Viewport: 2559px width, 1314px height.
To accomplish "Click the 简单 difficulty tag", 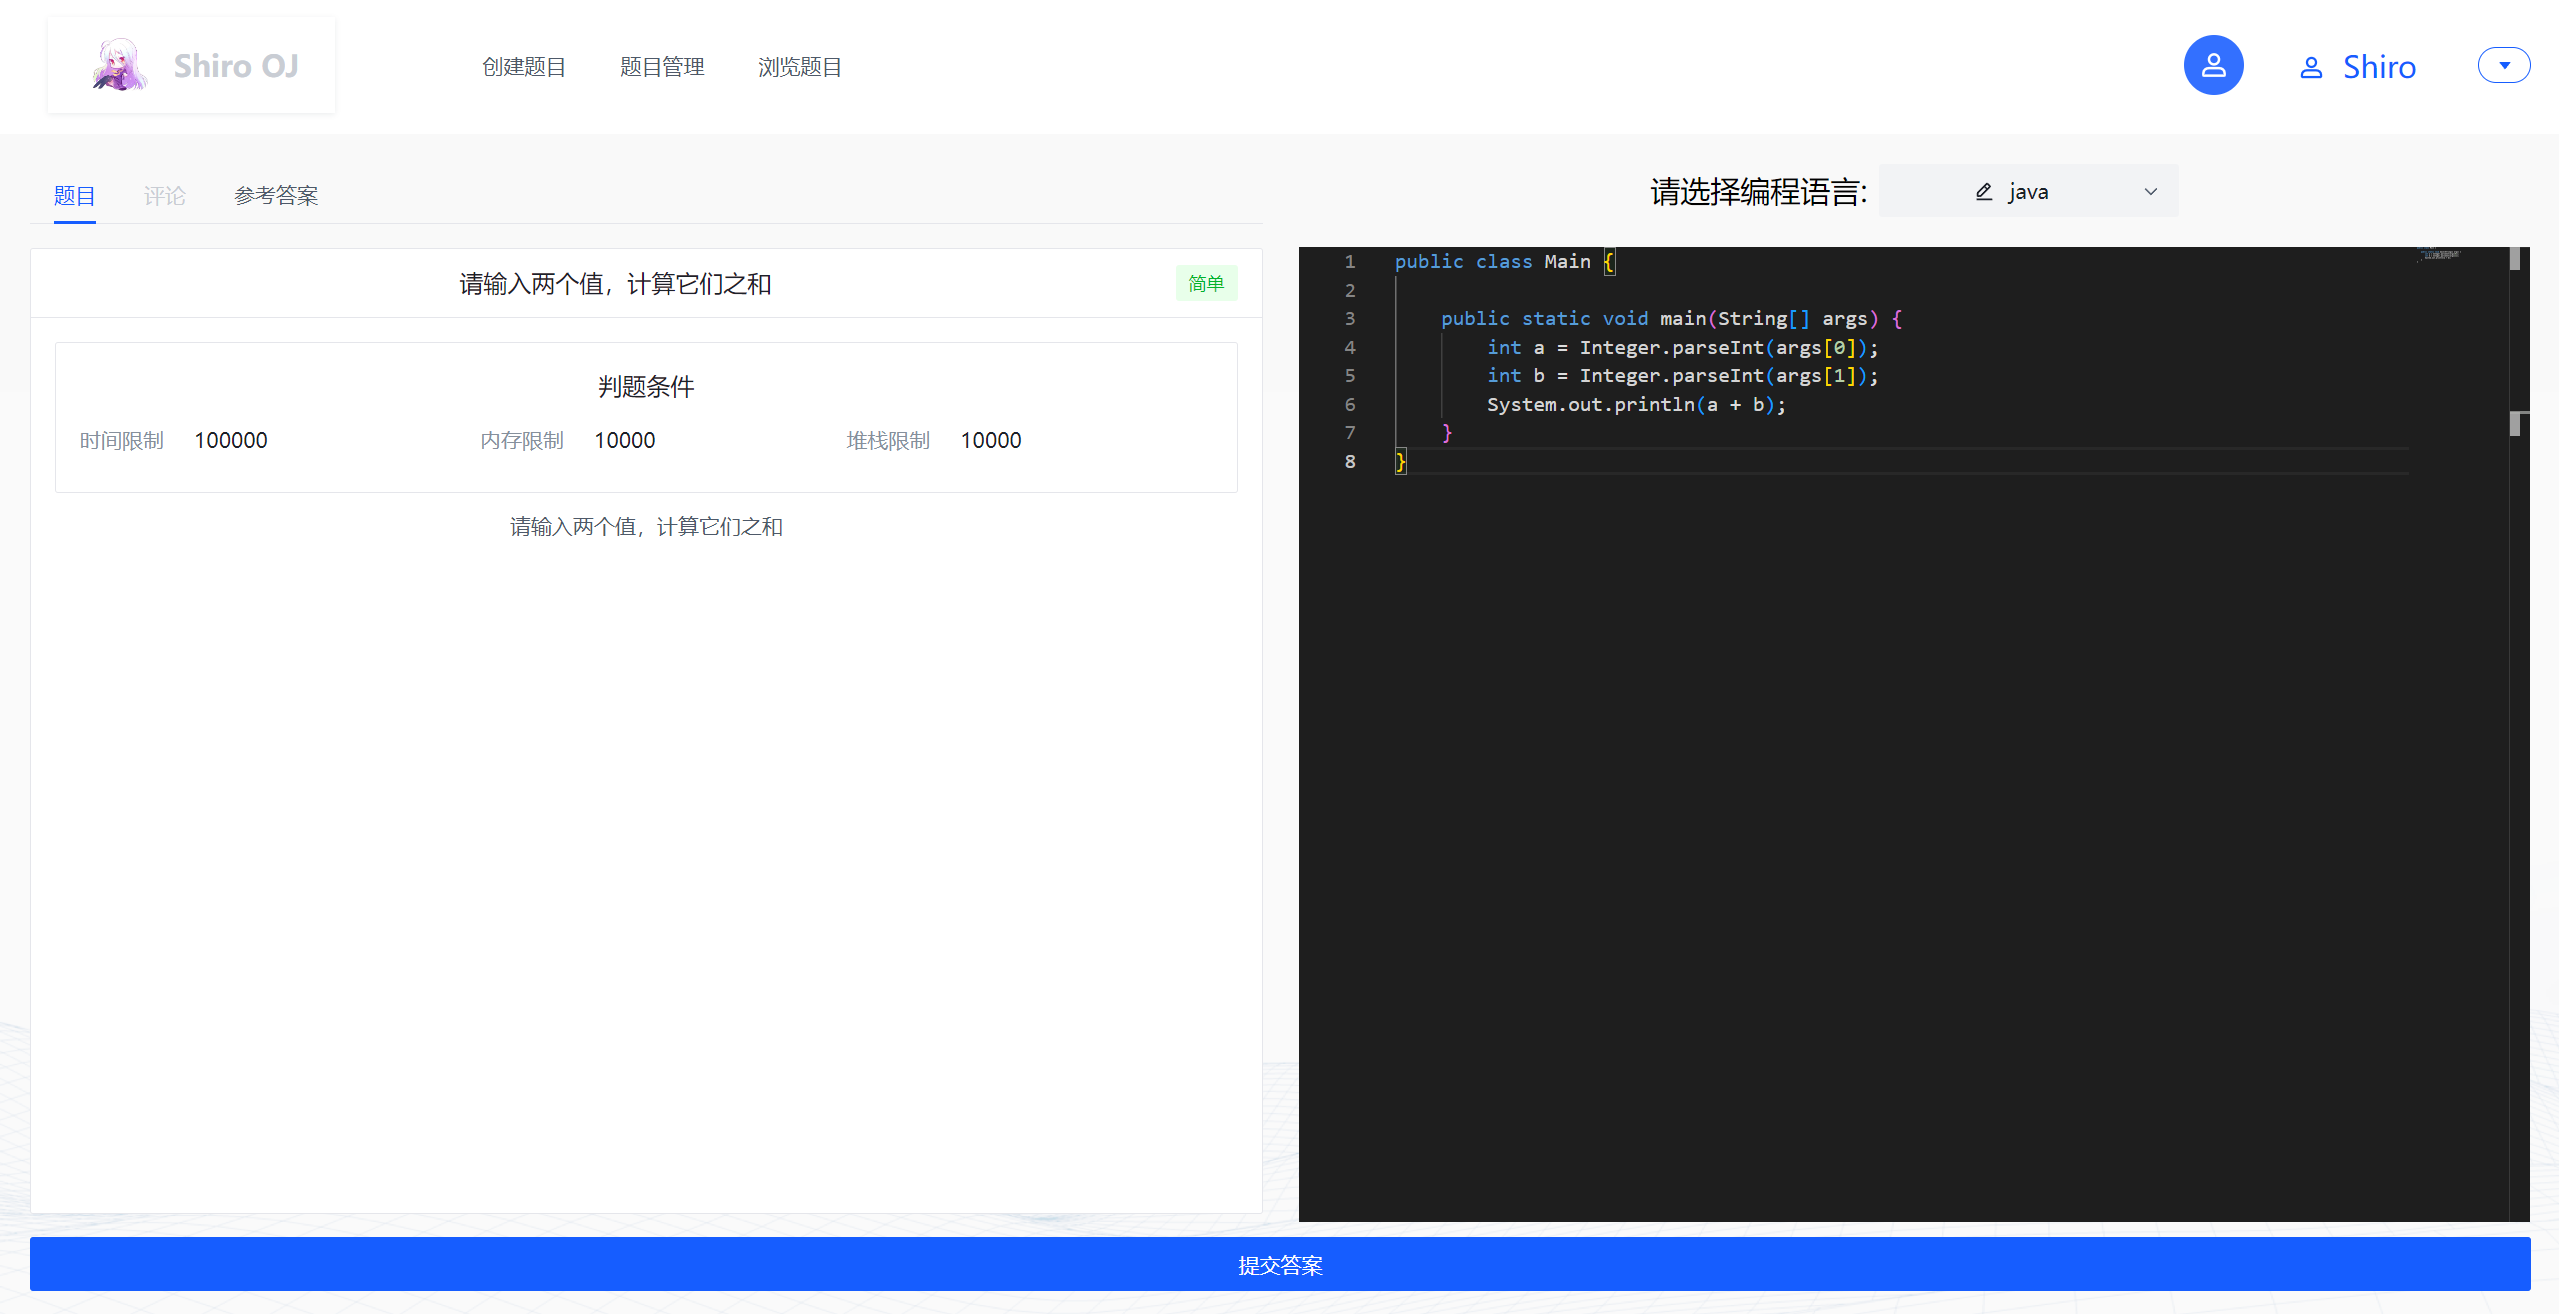I will [1207, 283].
